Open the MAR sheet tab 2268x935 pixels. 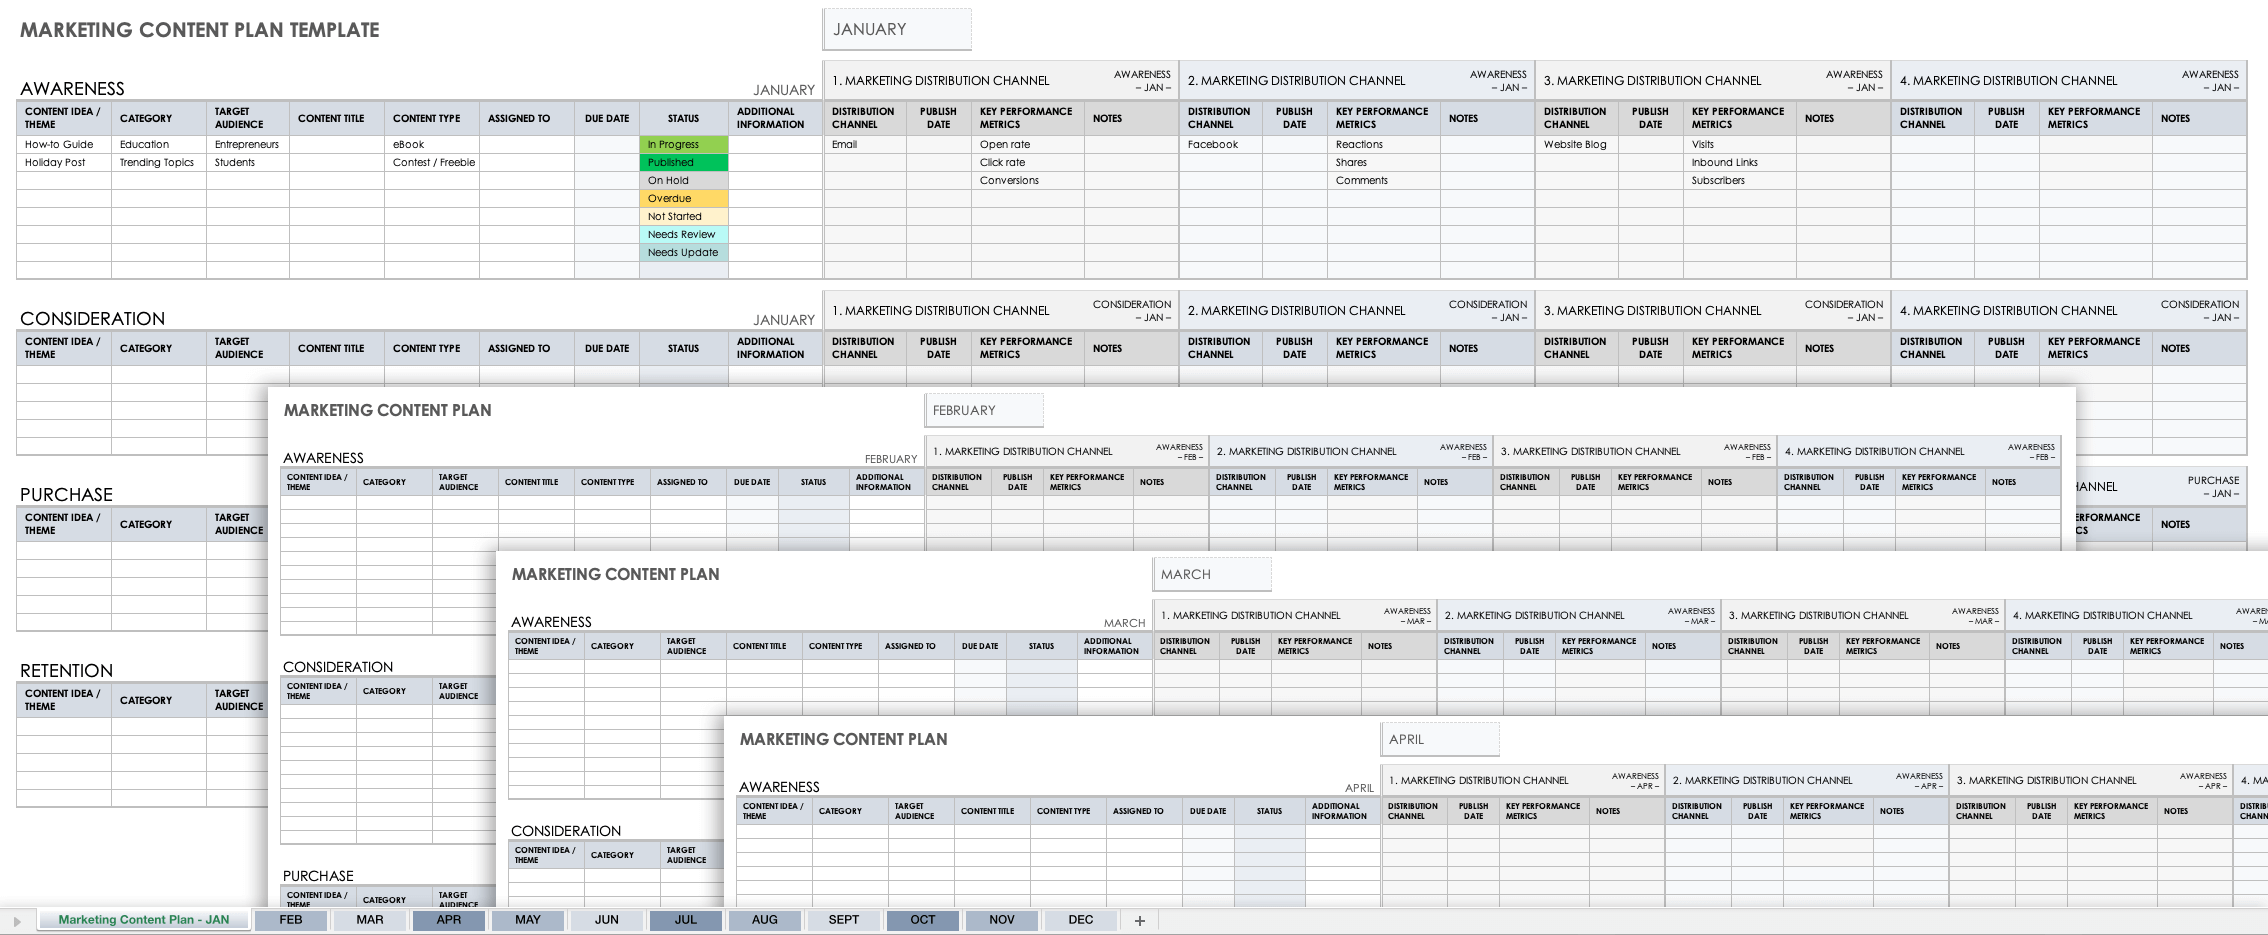pyautogui.click(x=370, y=920)
